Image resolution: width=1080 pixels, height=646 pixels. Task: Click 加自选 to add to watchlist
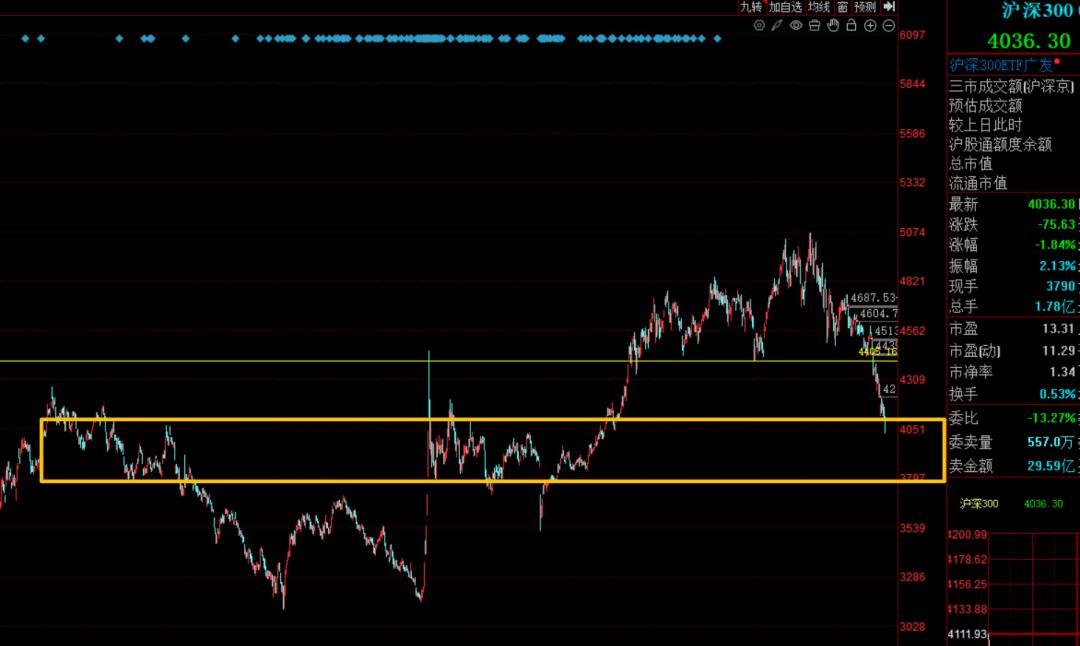point(786,7)
